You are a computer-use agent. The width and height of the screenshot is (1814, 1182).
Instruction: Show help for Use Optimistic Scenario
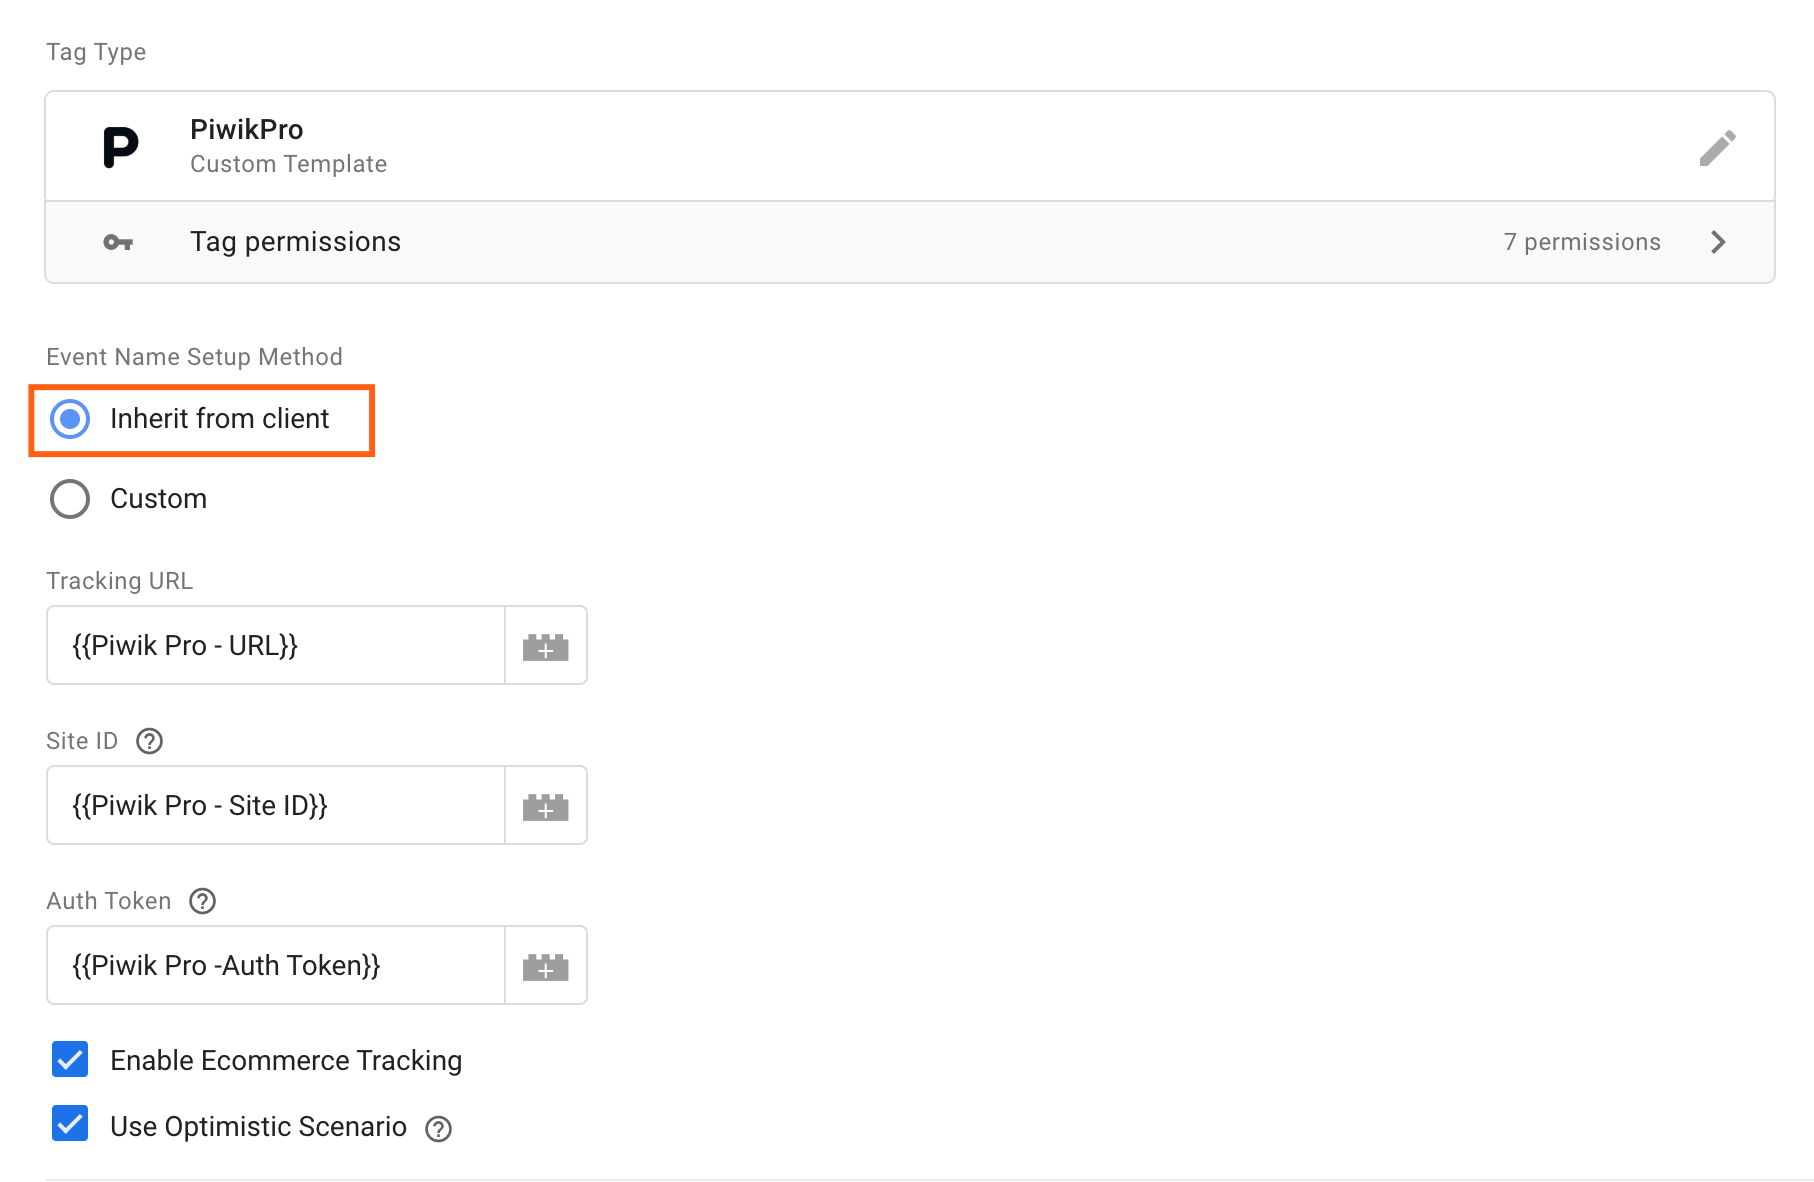pos(438,1128)
